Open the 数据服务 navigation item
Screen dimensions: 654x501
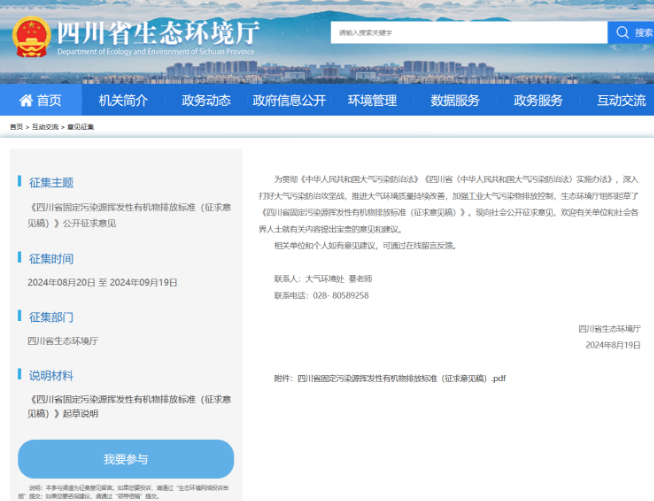[455, 100]
